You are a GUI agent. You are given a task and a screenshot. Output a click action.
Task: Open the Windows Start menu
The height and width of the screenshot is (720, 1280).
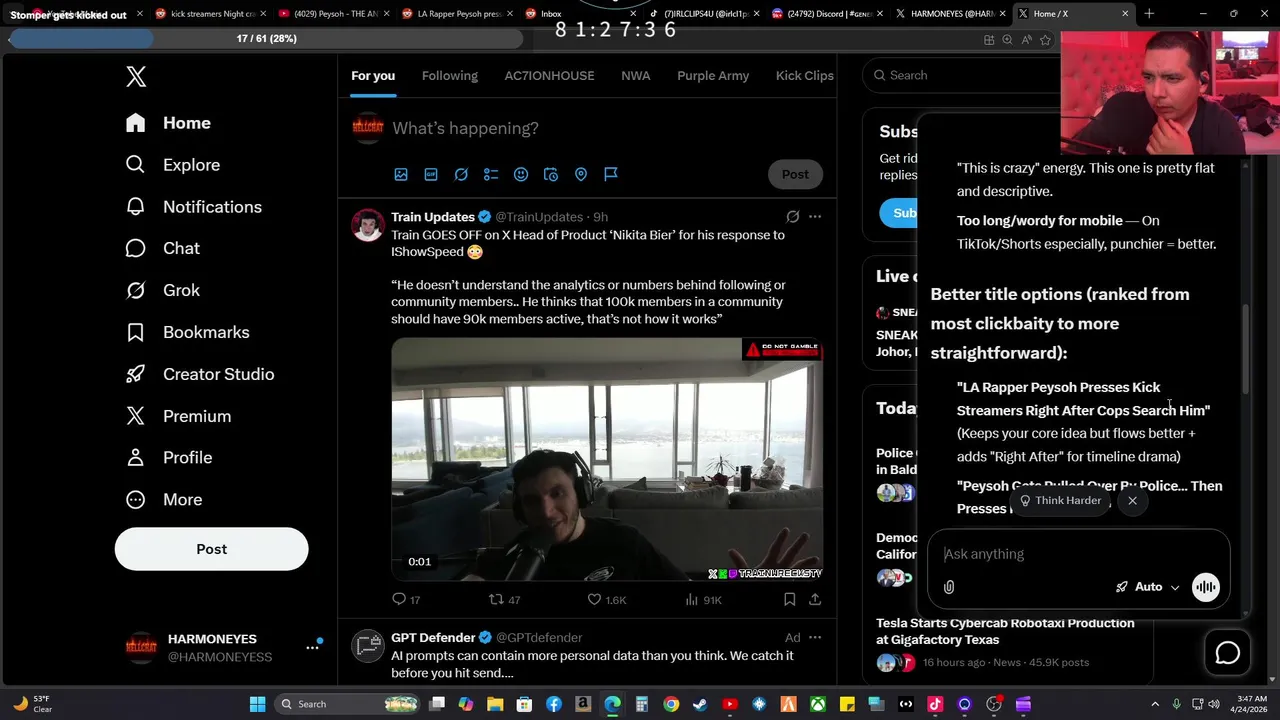coord(257,704)
